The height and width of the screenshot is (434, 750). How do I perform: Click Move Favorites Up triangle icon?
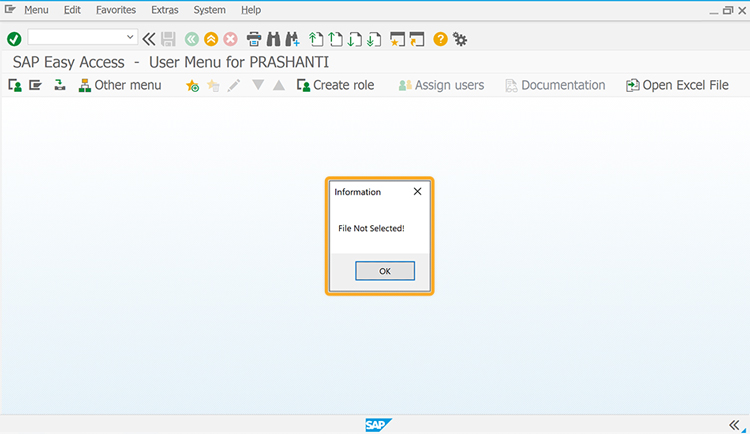279,85
